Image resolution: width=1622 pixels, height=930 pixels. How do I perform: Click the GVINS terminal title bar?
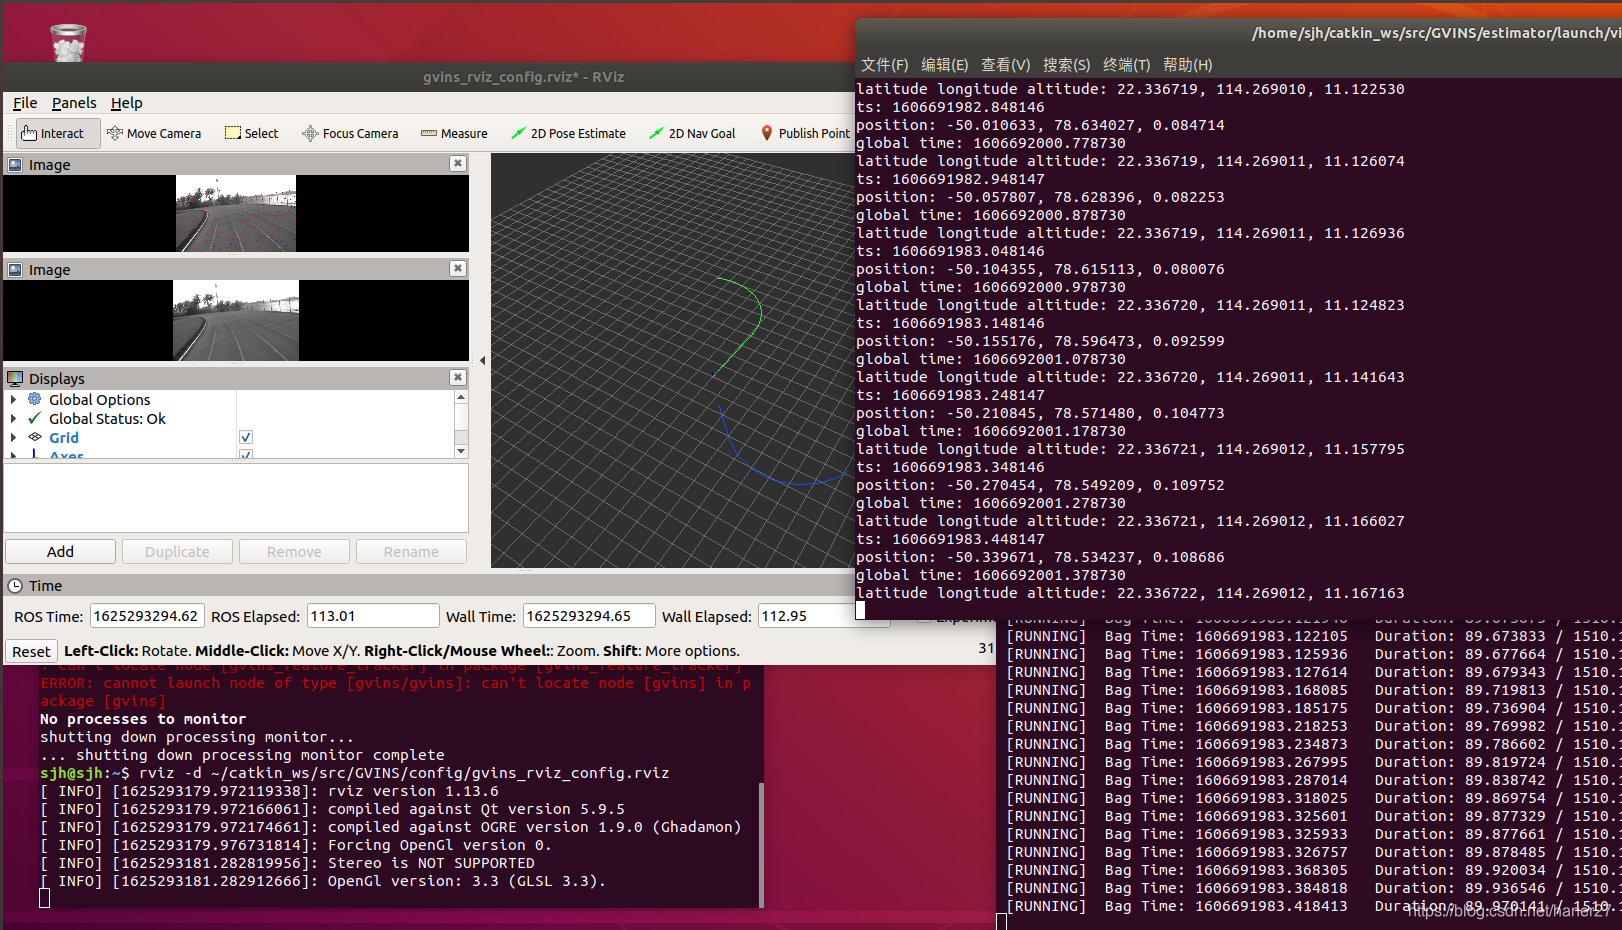[1239, 33]
